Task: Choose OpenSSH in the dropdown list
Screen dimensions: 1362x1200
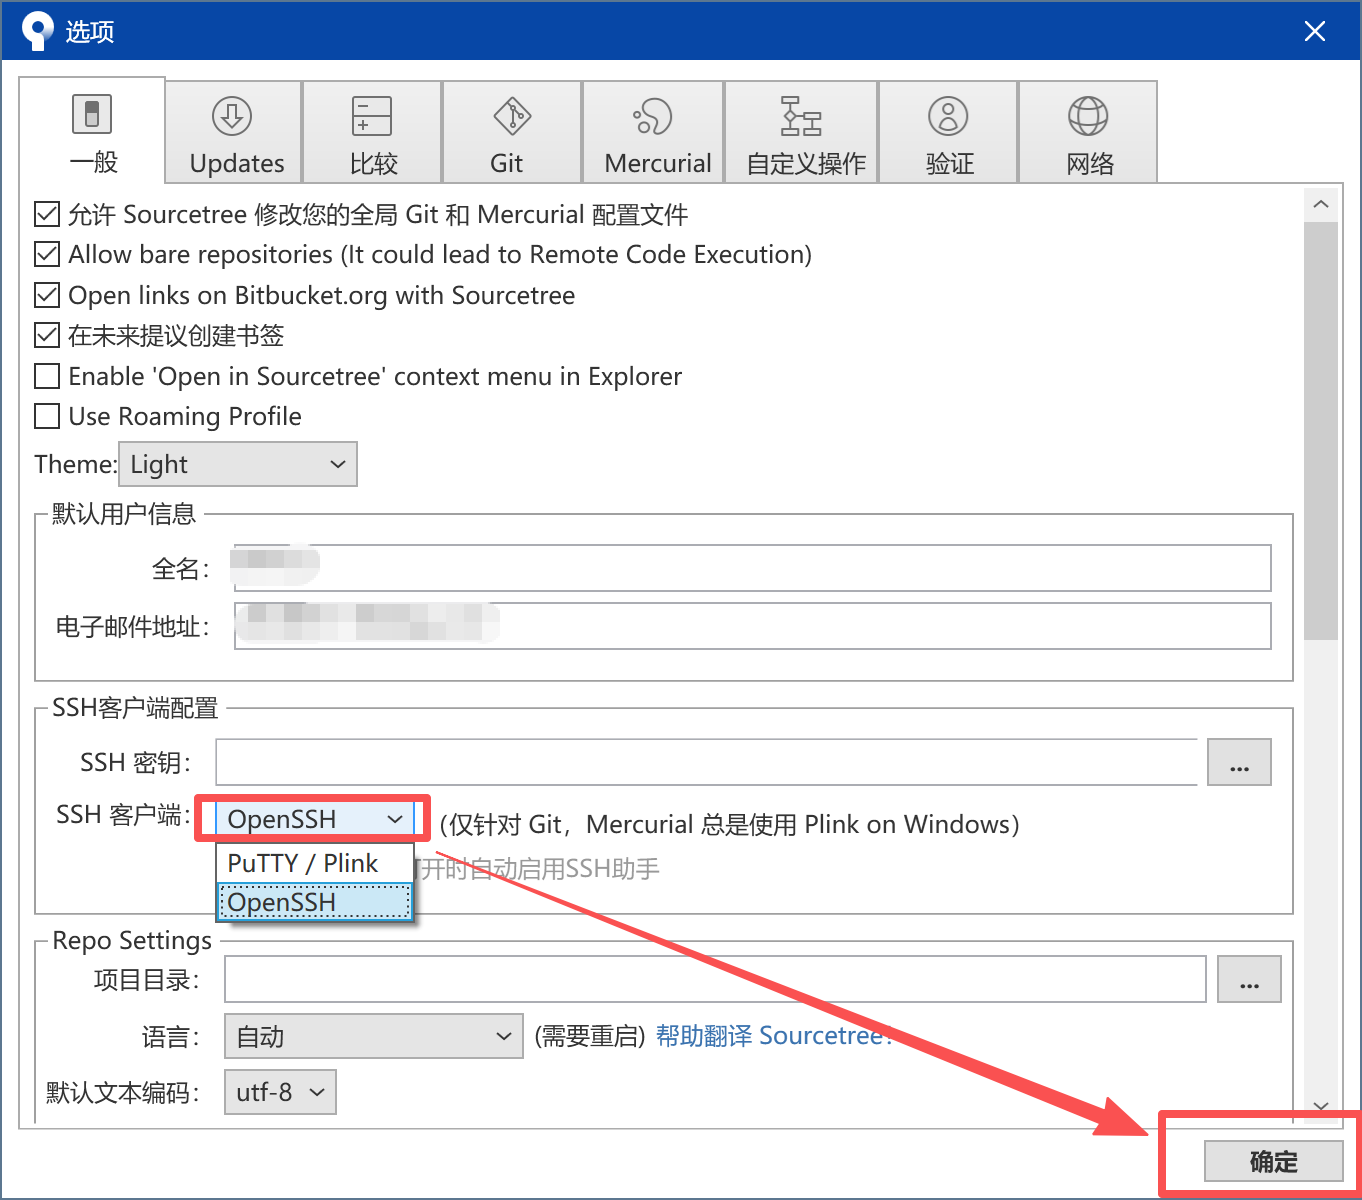Action: [315, 902]
